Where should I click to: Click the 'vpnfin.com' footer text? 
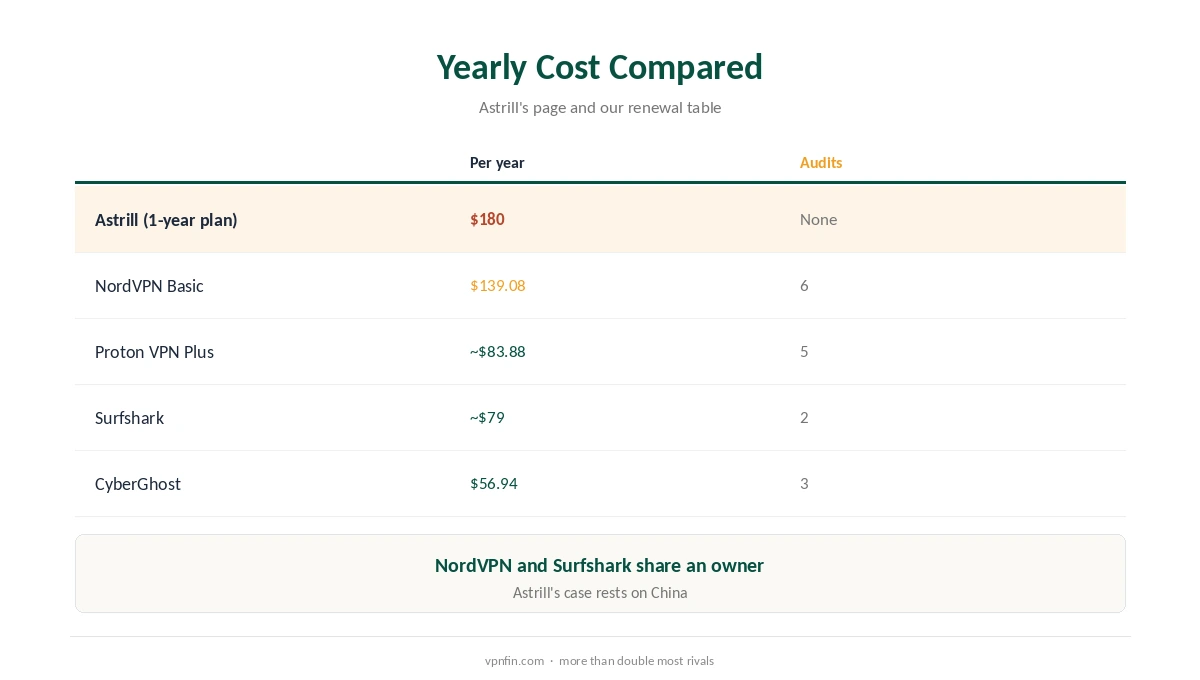(x=514, y=661)
